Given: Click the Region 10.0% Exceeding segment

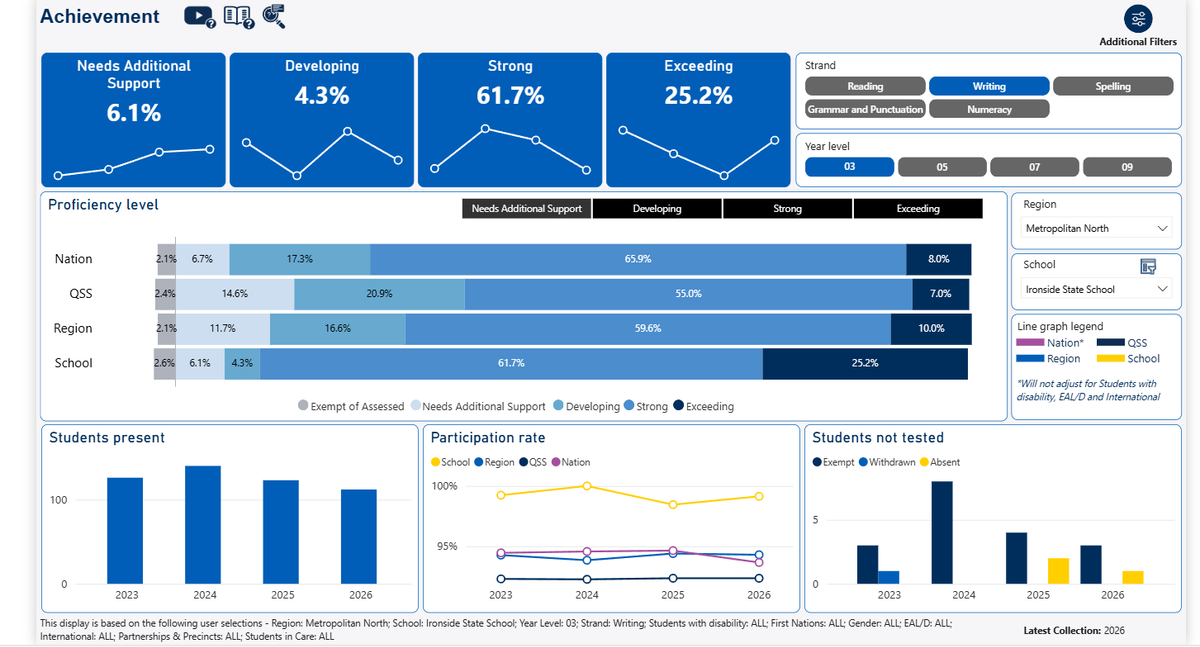Looking at the screenshot, I should pos(931,328).
